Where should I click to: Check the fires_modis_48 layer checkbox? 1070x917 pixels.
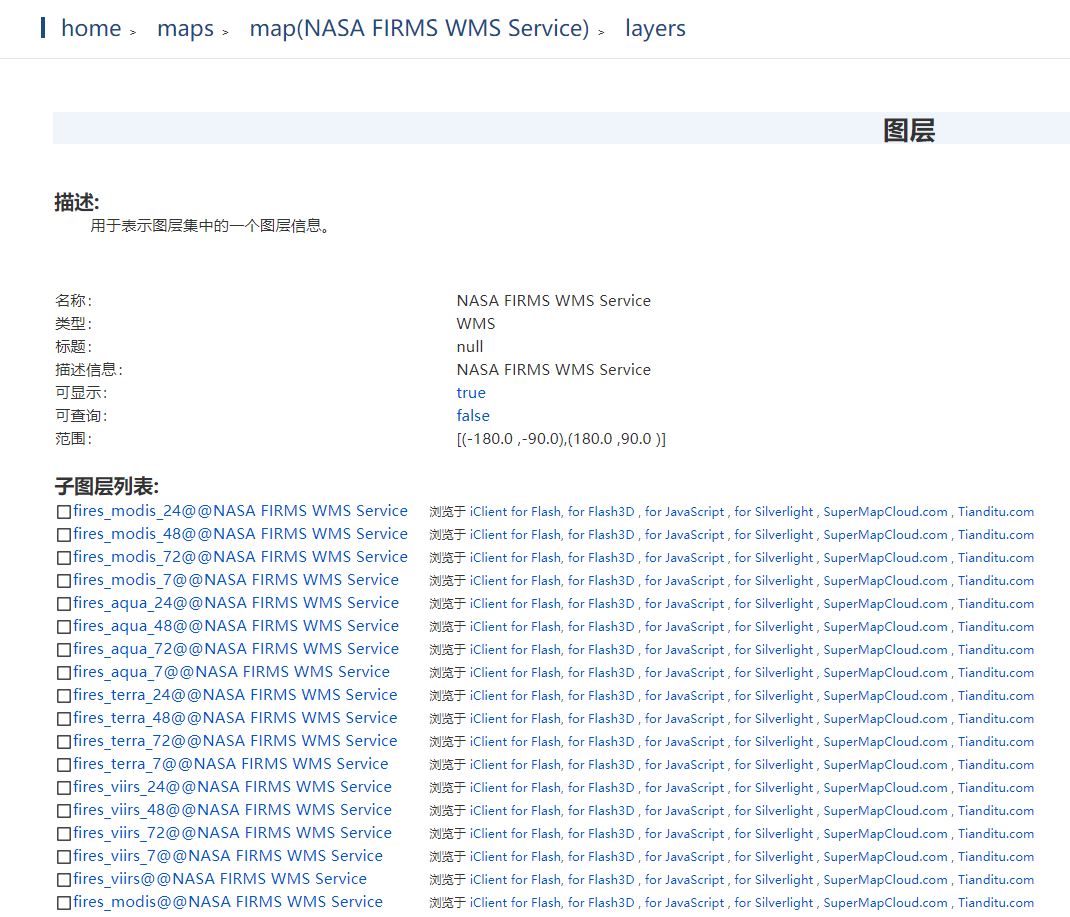[x=64, y=535]
